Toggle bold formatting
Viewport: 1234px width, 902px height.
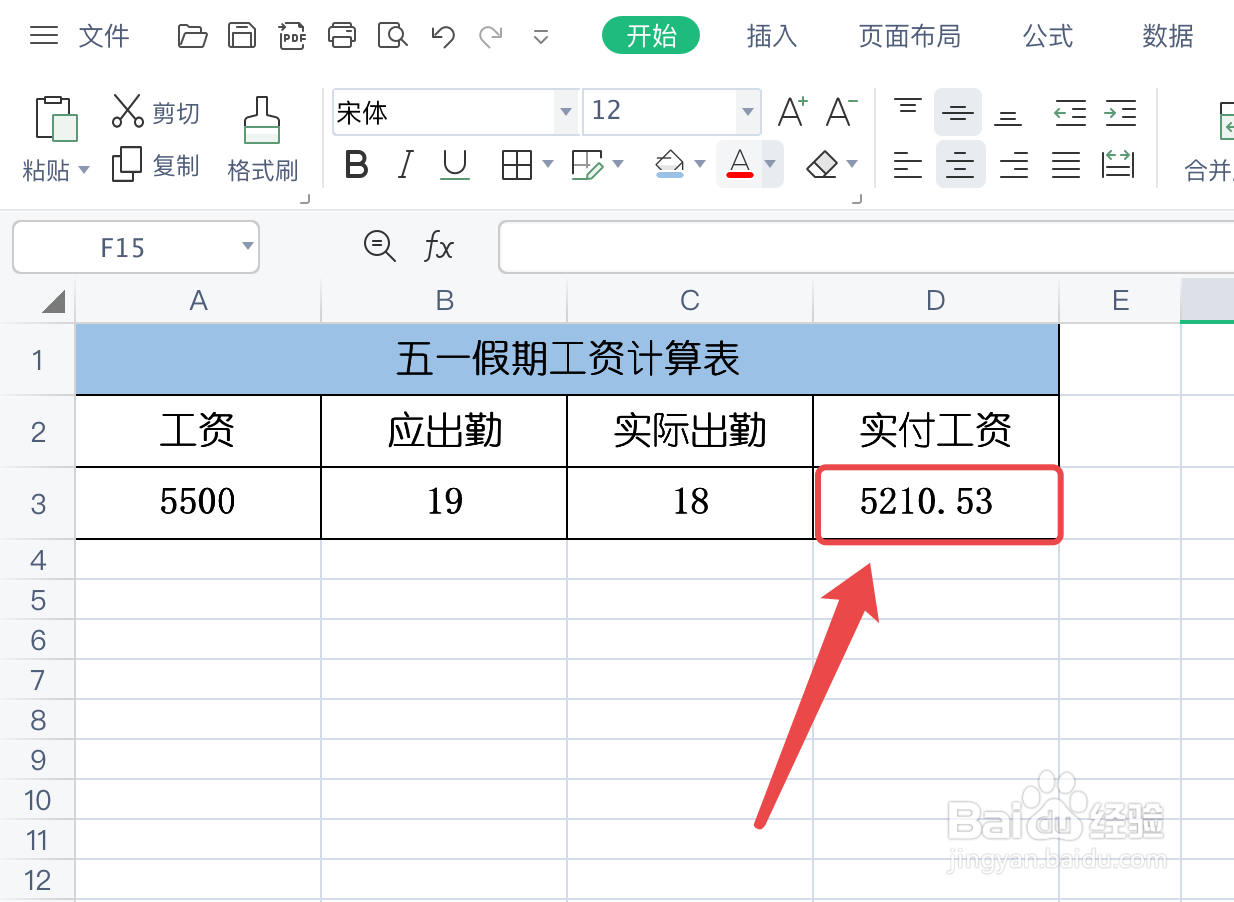356,165
